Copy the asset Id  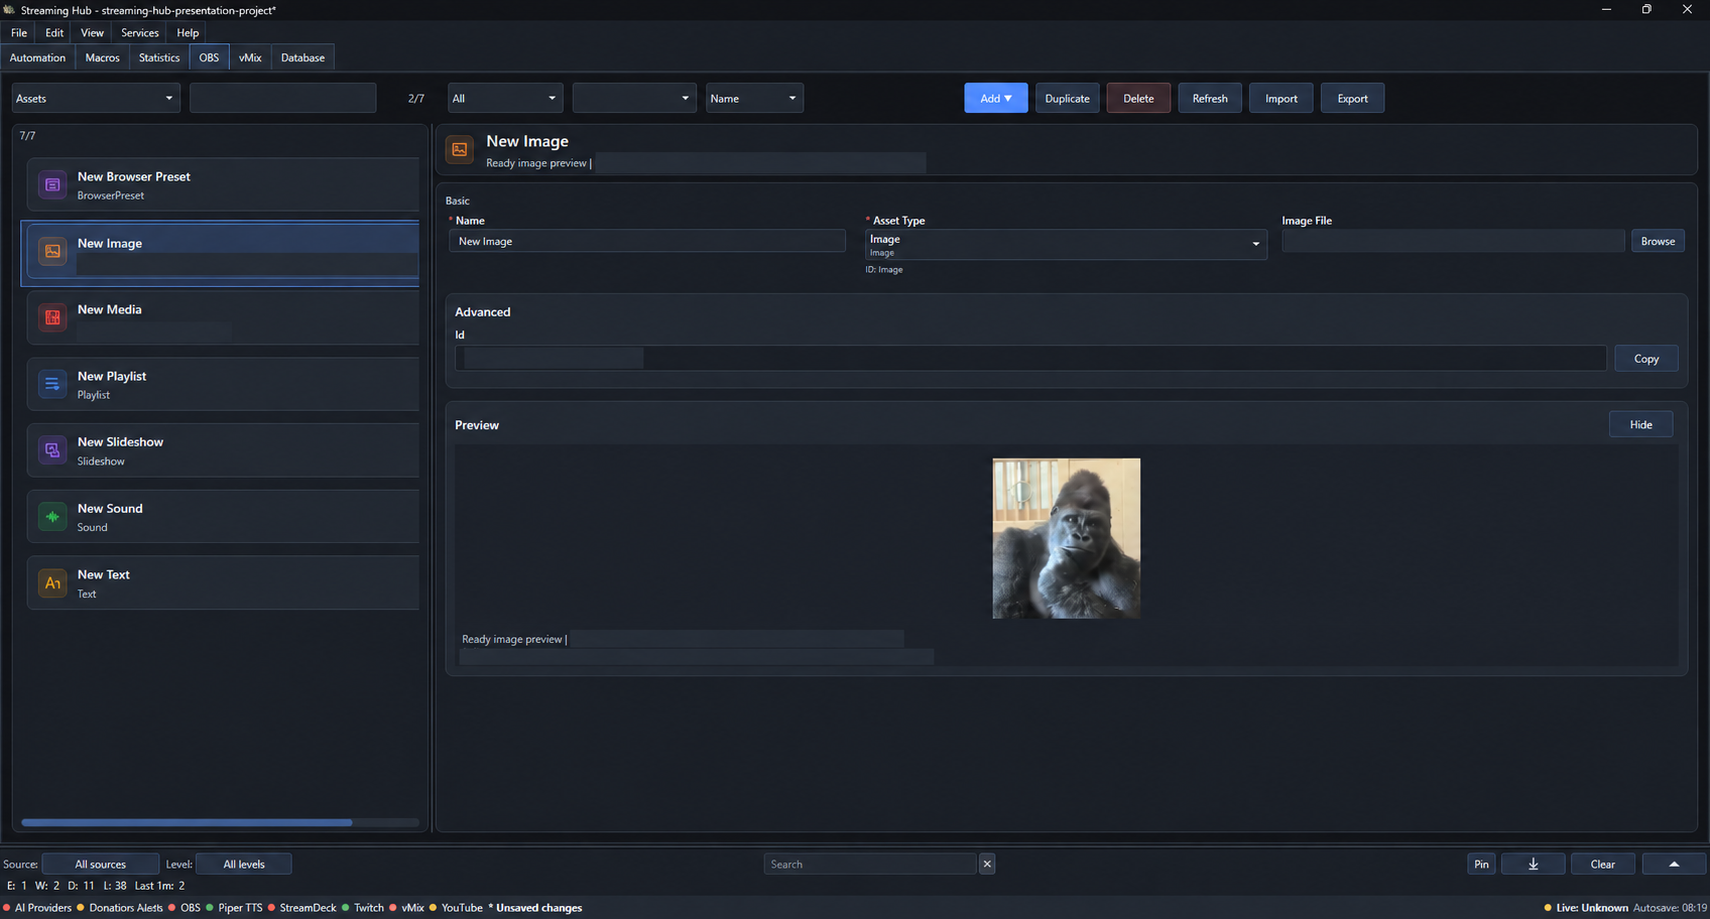[x=1646, y=358]
